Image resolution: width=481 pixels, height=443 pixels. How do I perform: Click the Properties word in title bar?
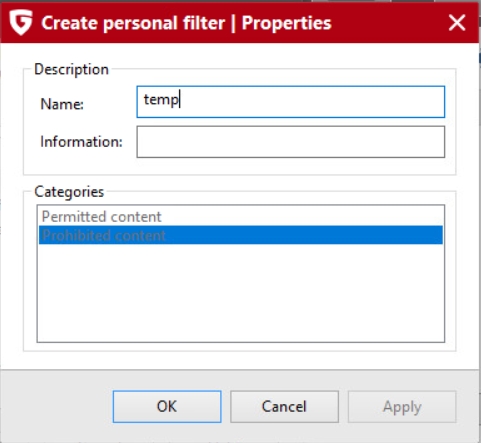coord(287,23)
